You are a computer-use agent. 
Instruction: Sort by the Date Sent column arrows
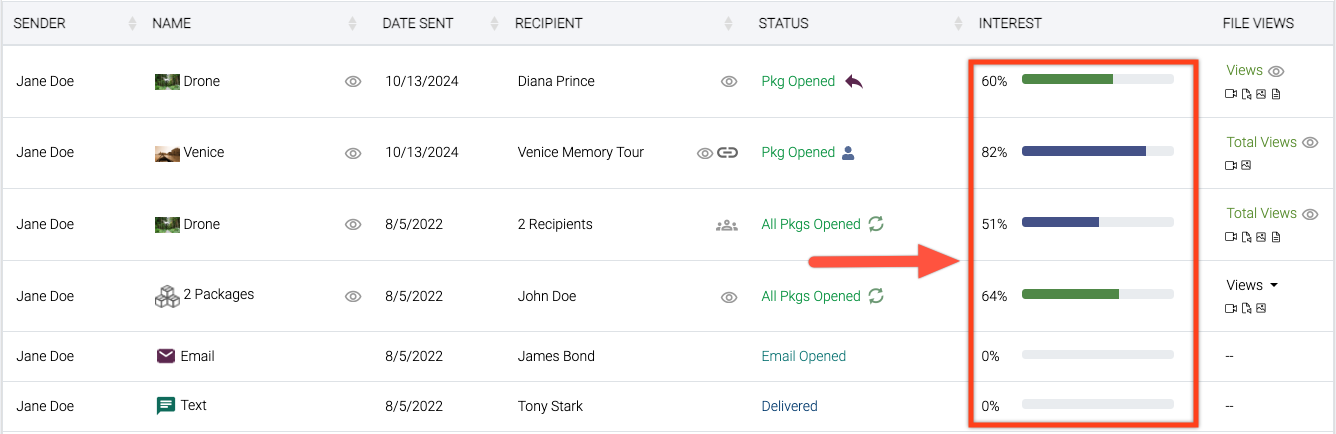tap(493, 23)
